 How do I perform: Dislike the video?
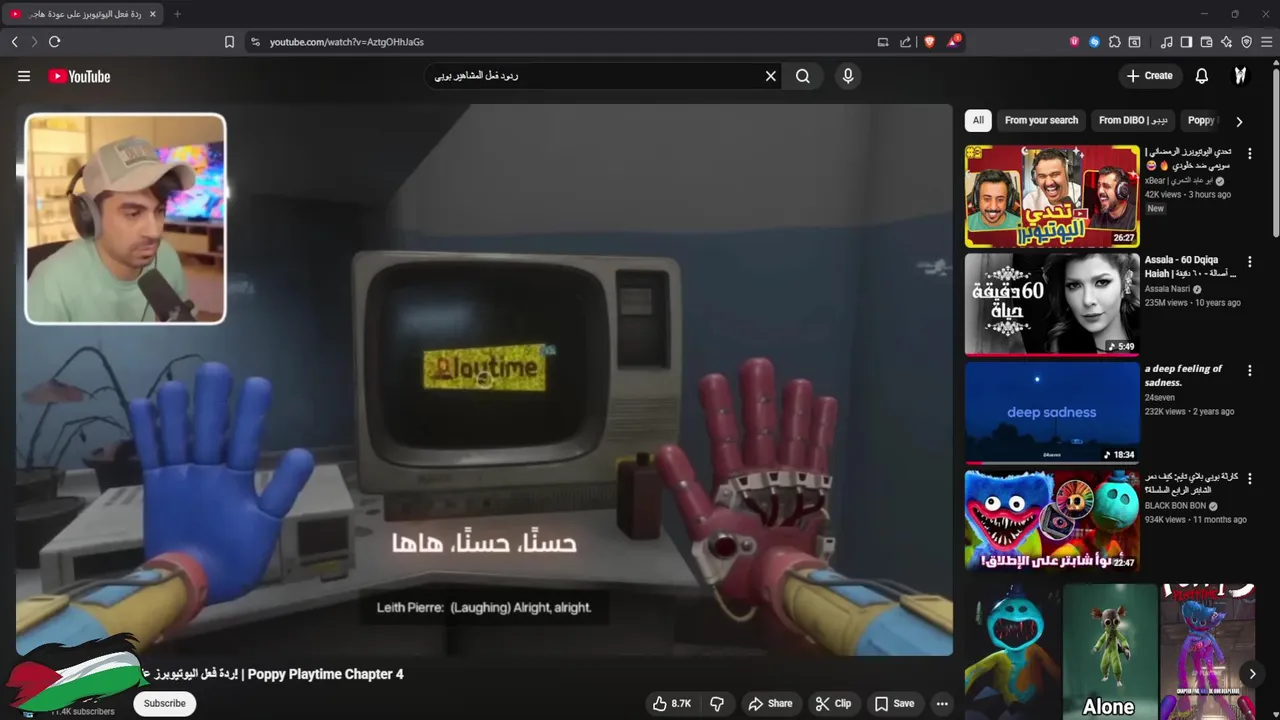[717, 704]
